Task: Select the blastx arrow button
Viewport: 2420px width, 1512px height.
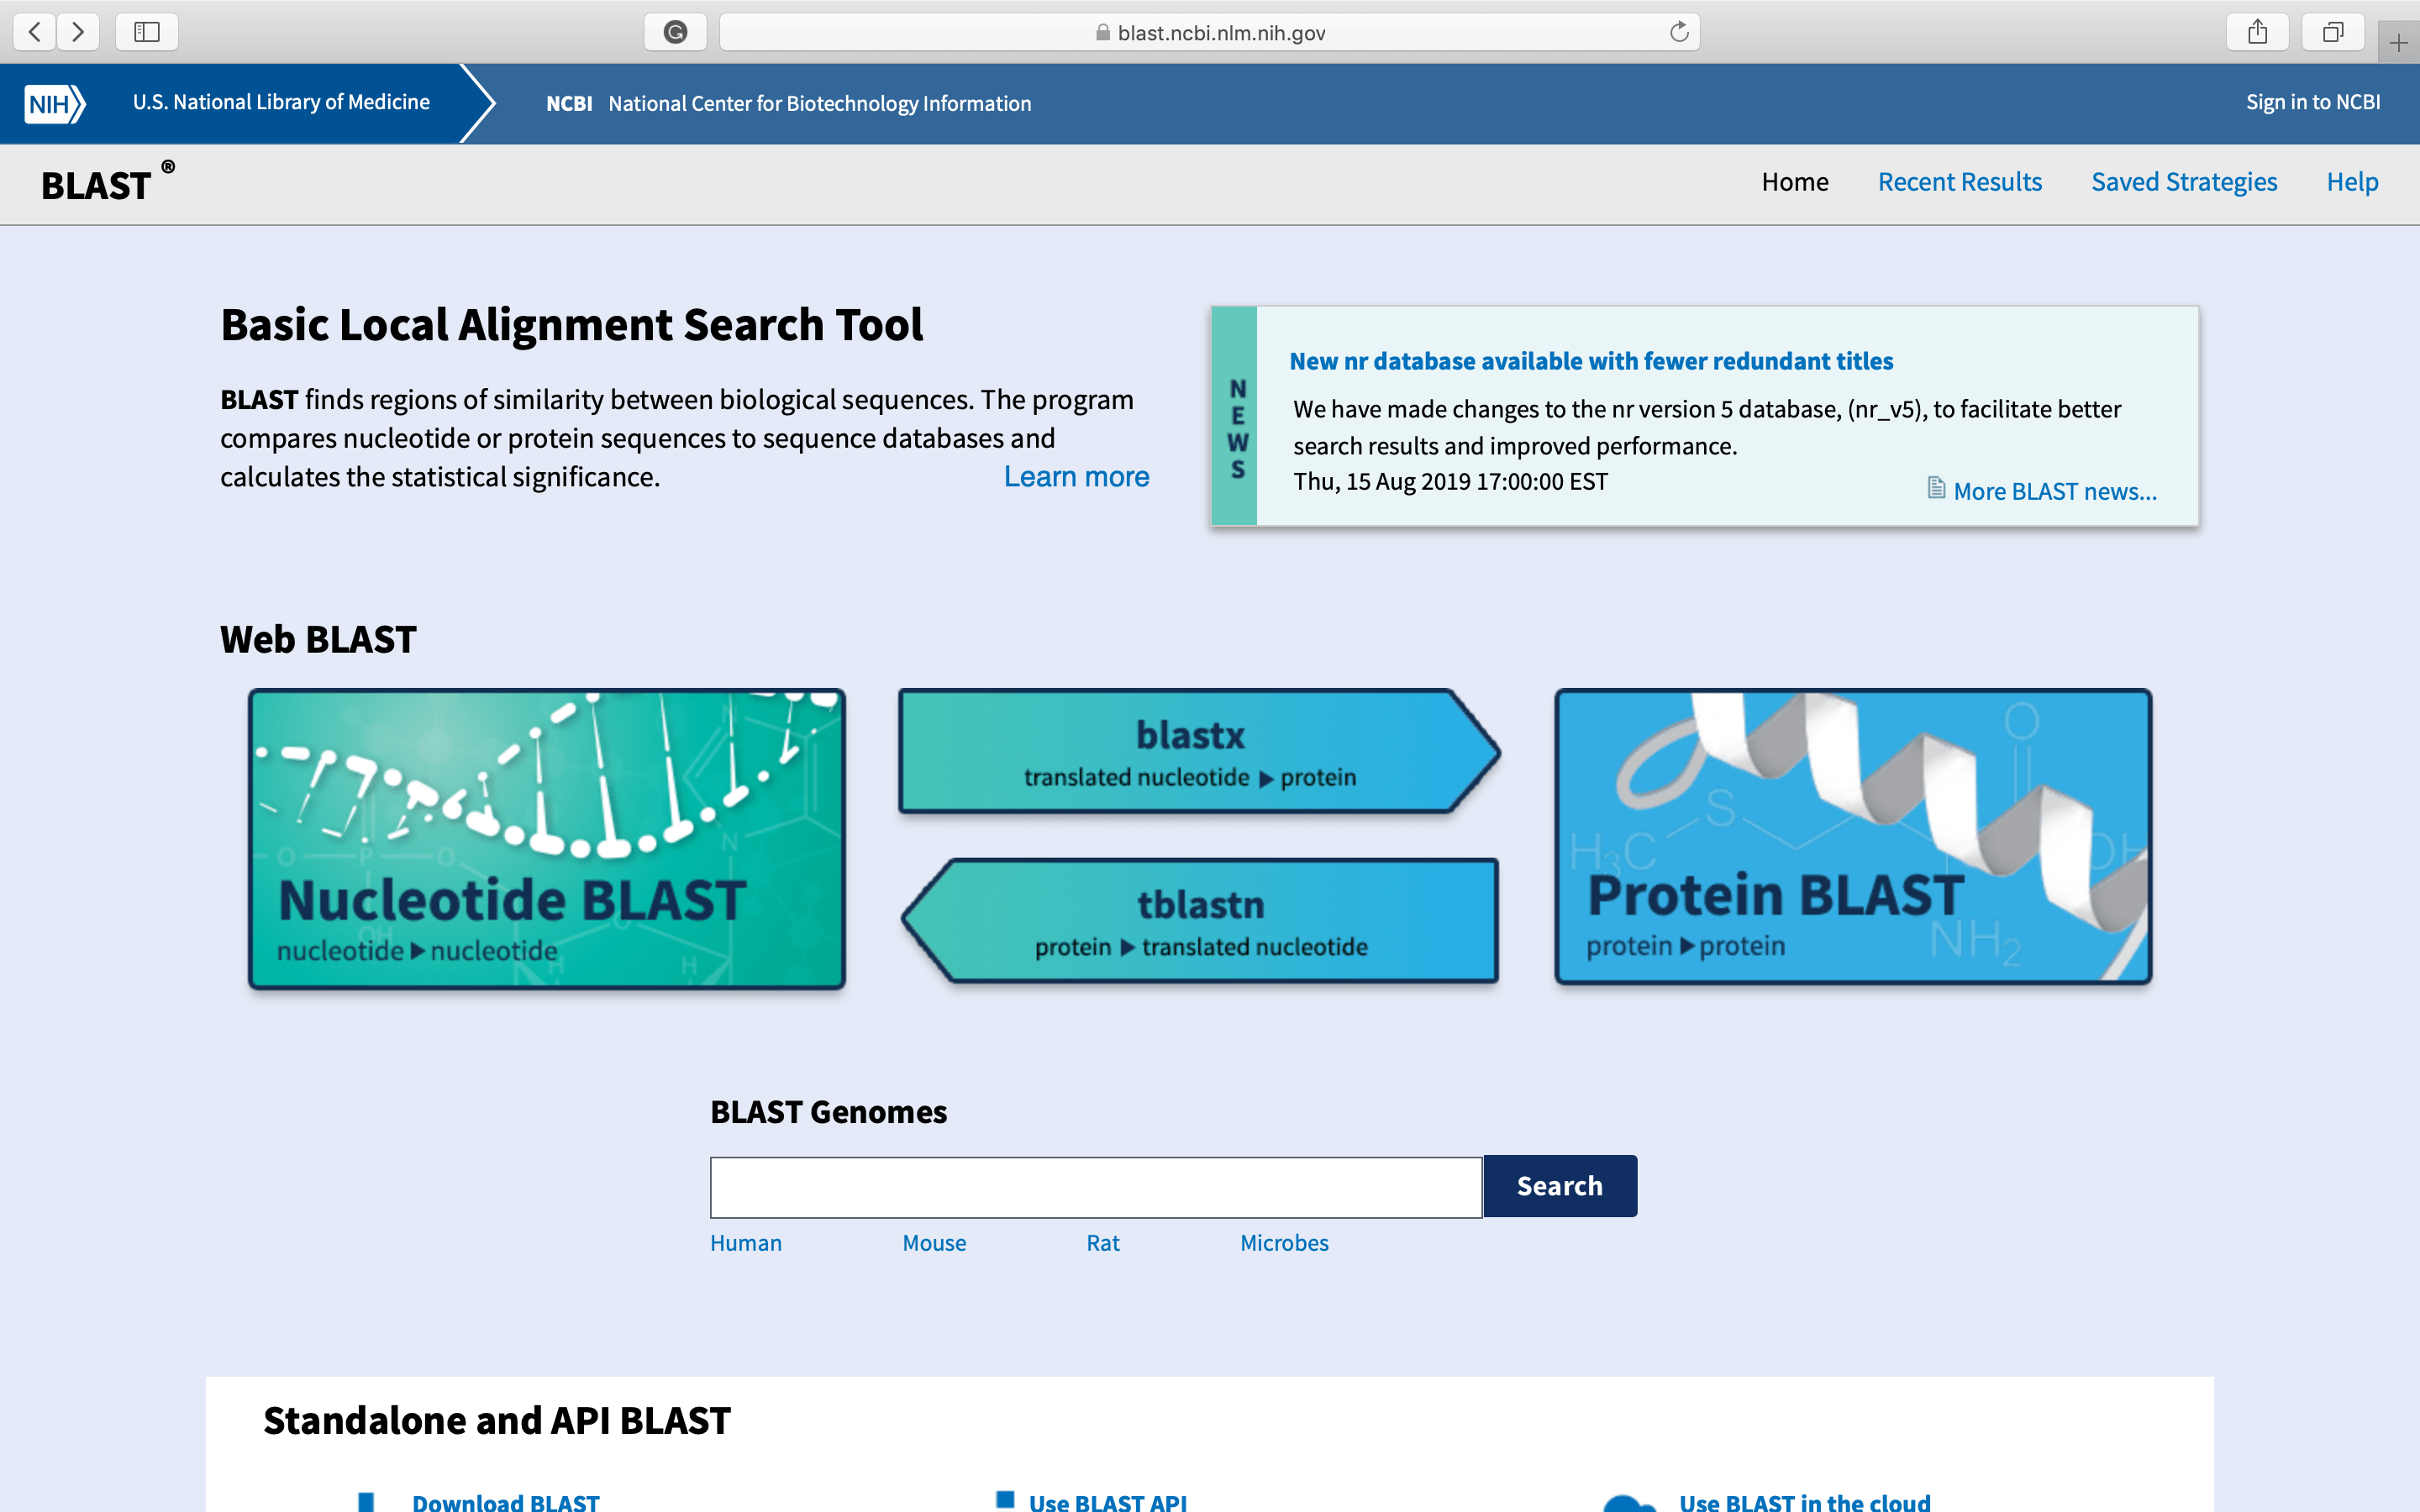Action: [x=1190, y=752]
